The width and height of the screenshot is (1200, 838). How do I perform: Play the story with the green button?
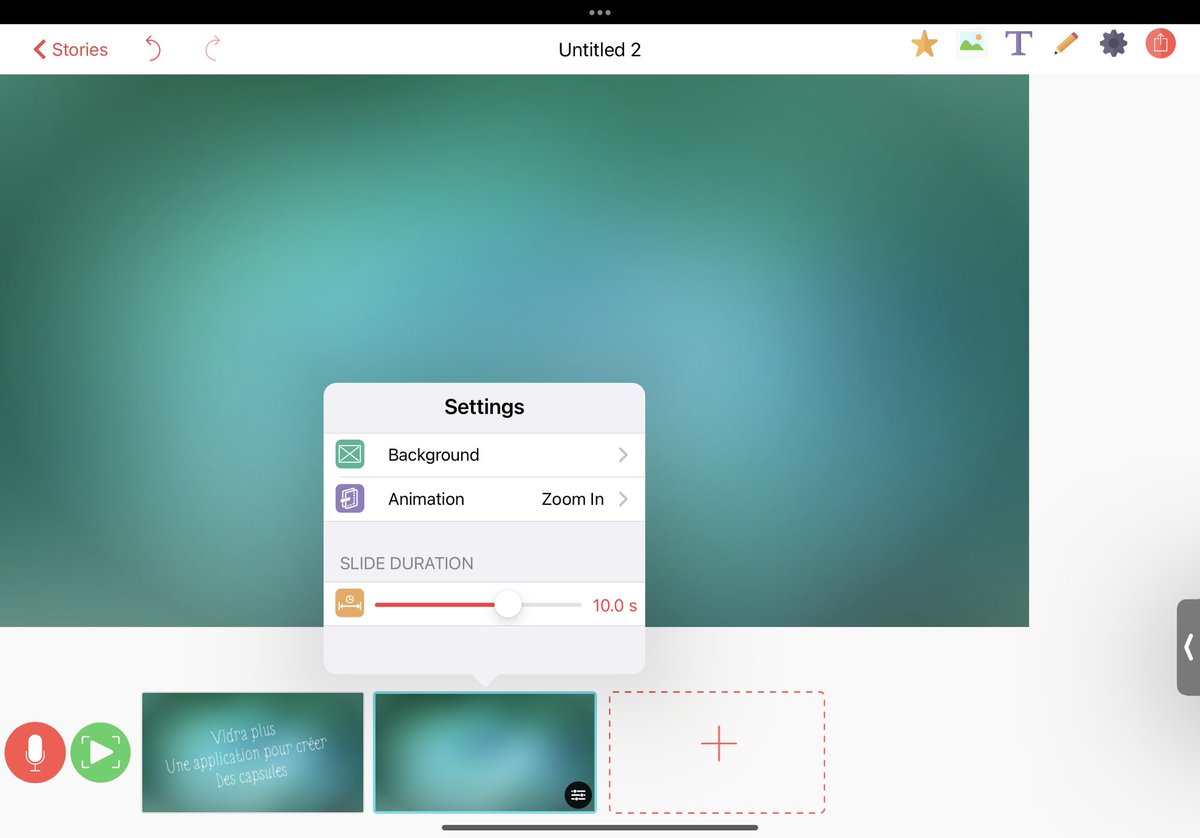pyautogui.click(x=101, y=753)
